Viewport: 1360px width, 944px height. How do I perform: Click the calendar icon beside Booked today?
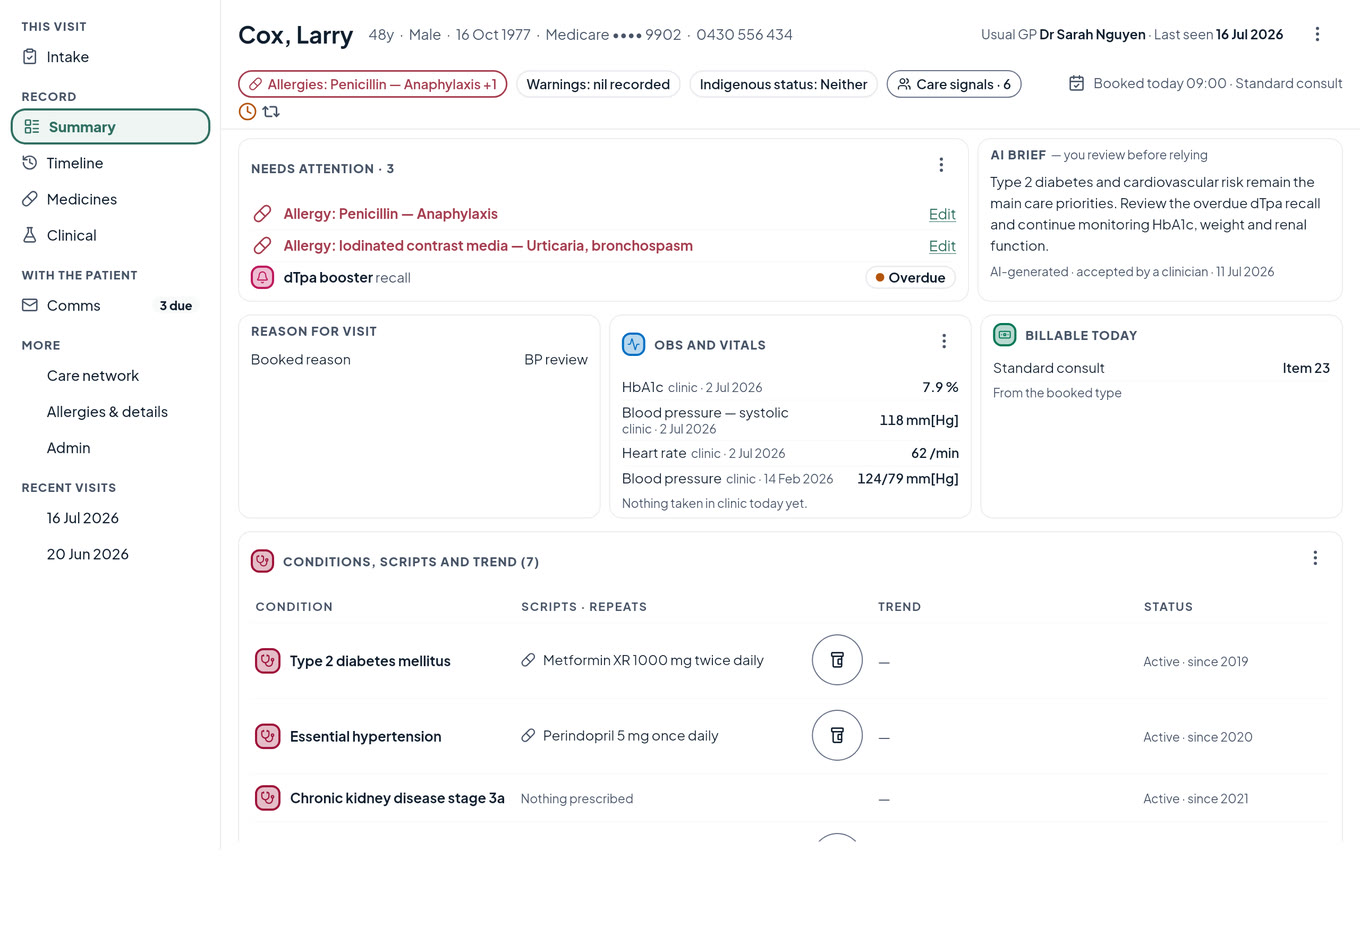coord(1076,83)
